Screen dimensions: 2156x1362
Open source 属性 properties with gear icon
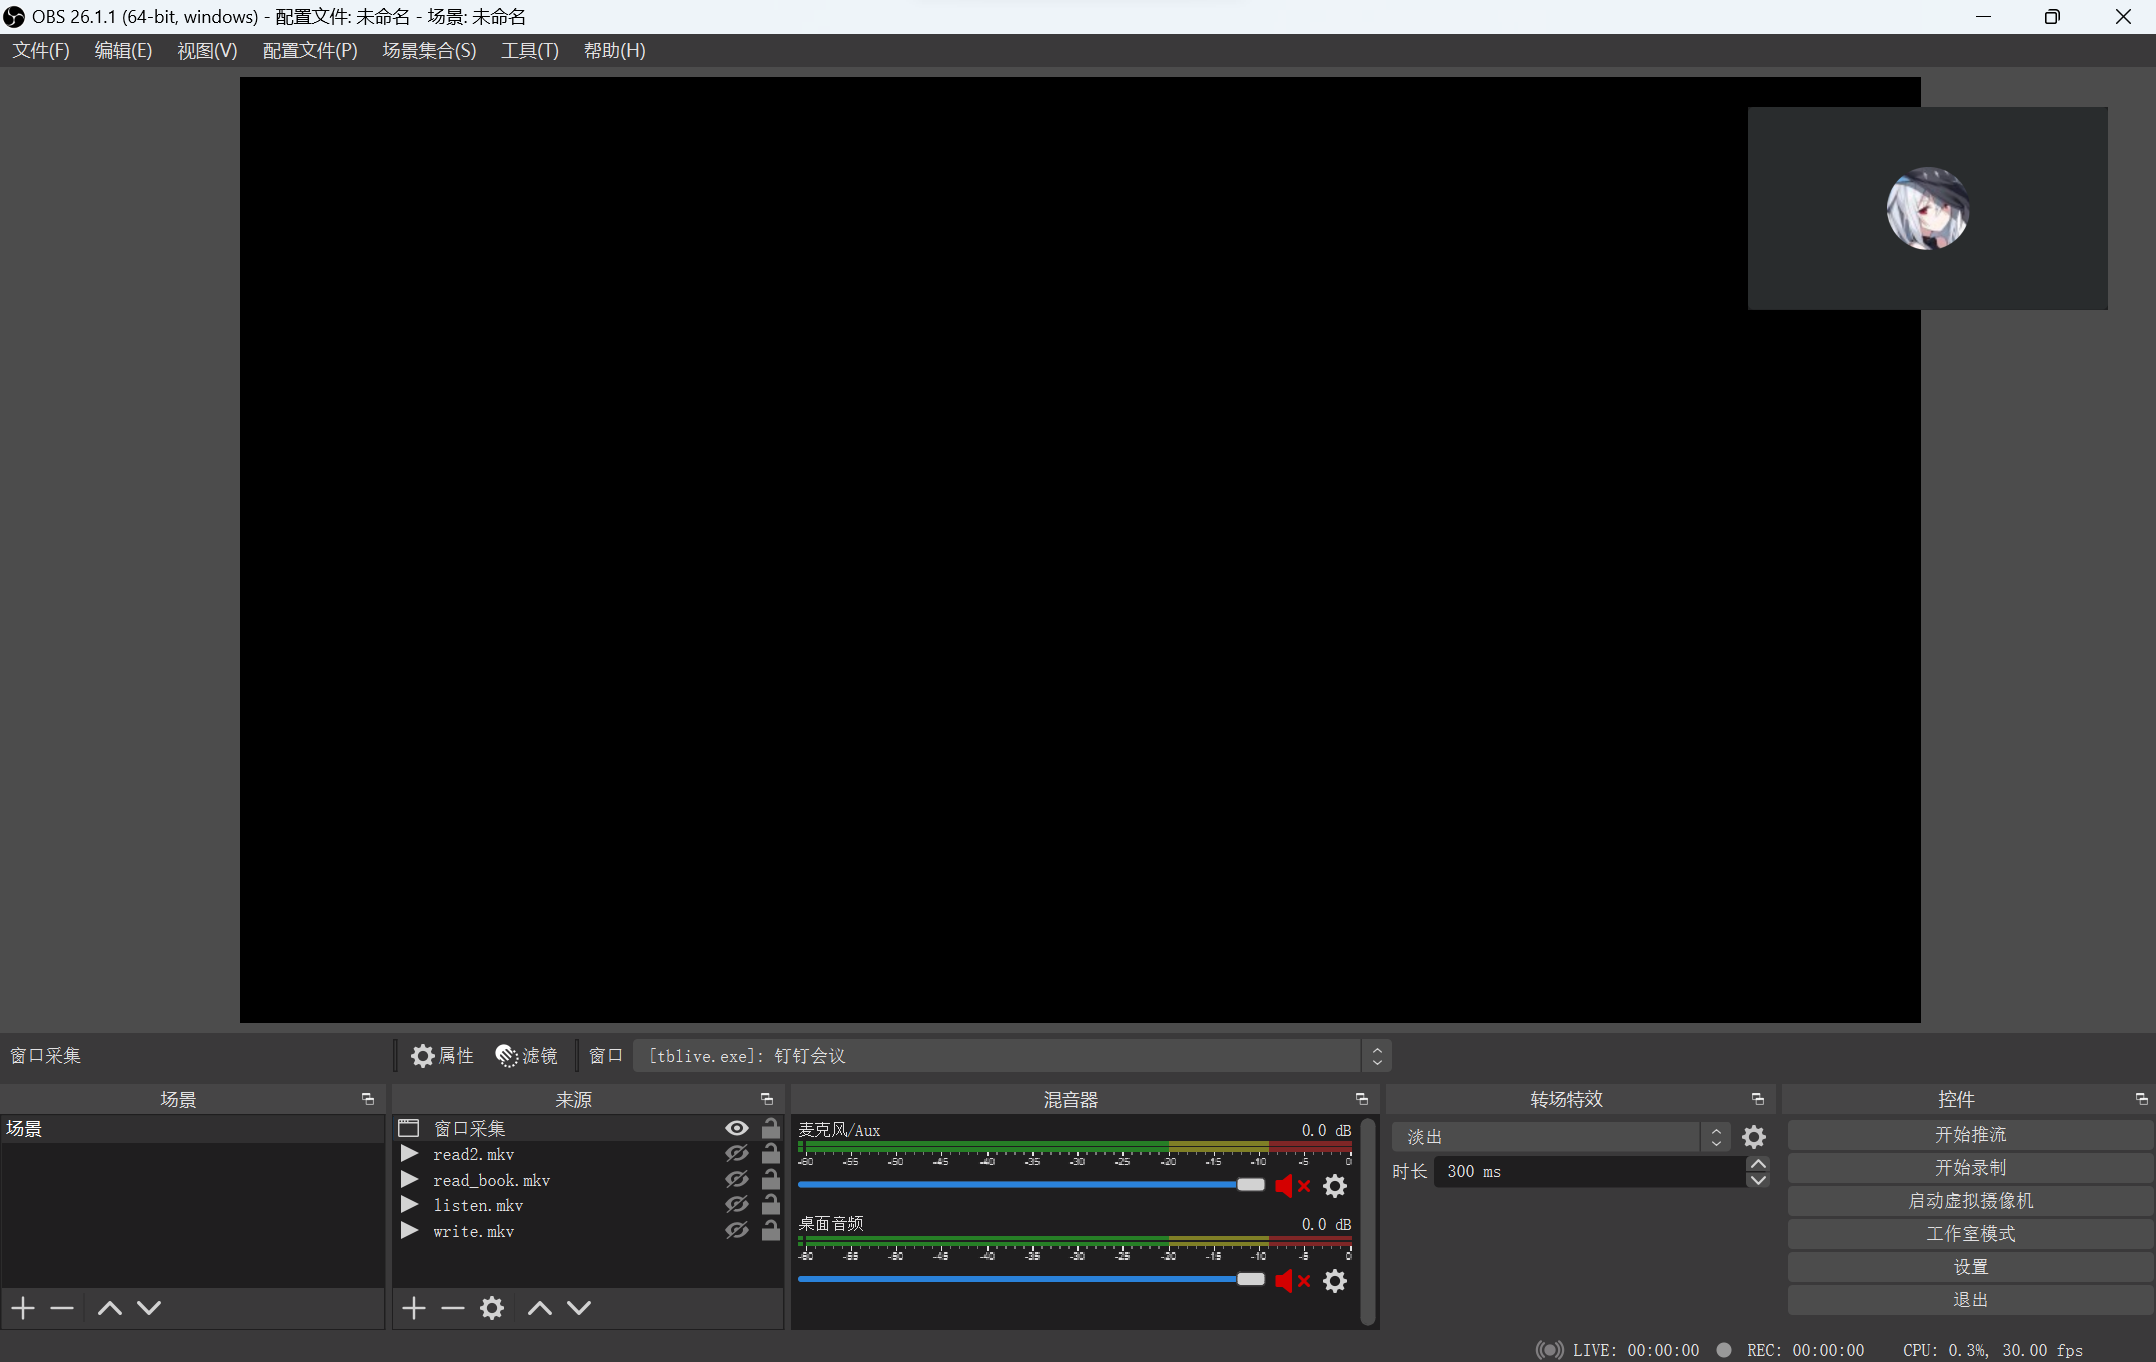click(442, 1056)
